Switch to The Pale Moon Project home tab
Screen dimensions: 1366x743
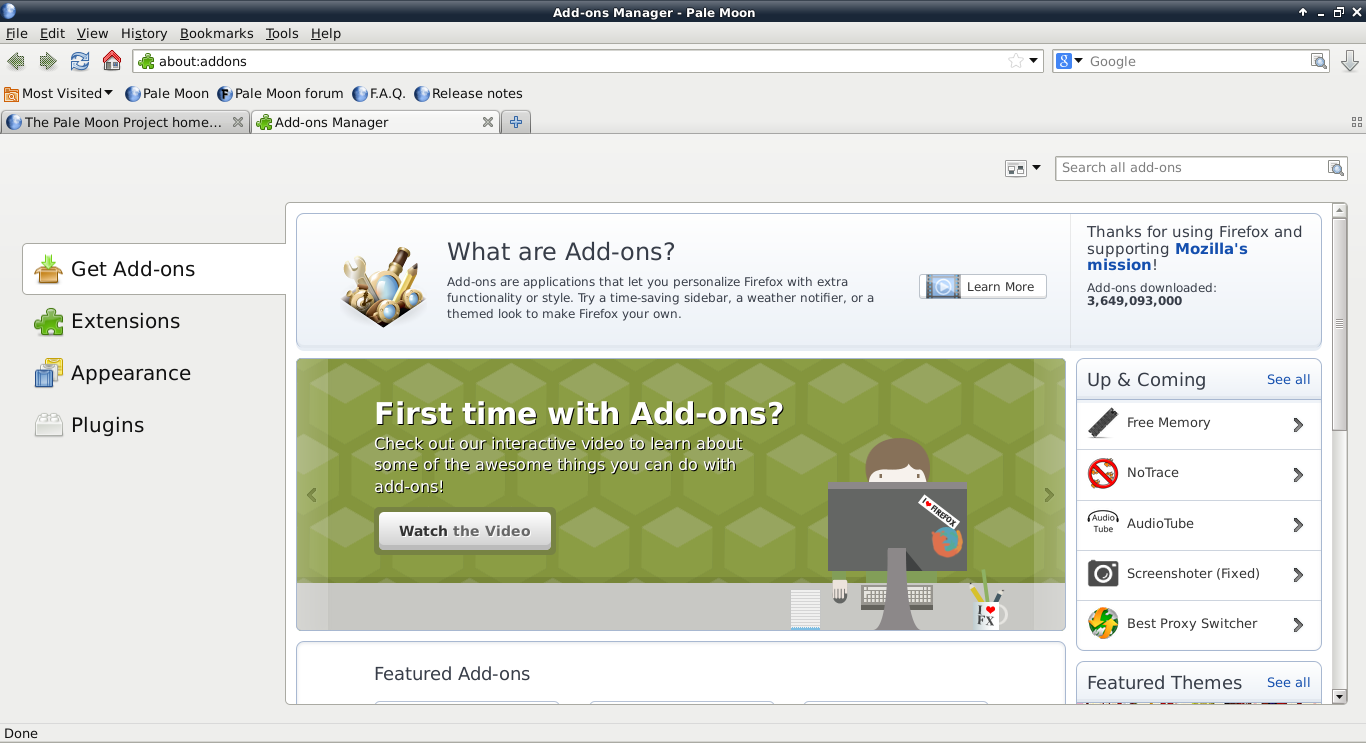tap(125, 122)
